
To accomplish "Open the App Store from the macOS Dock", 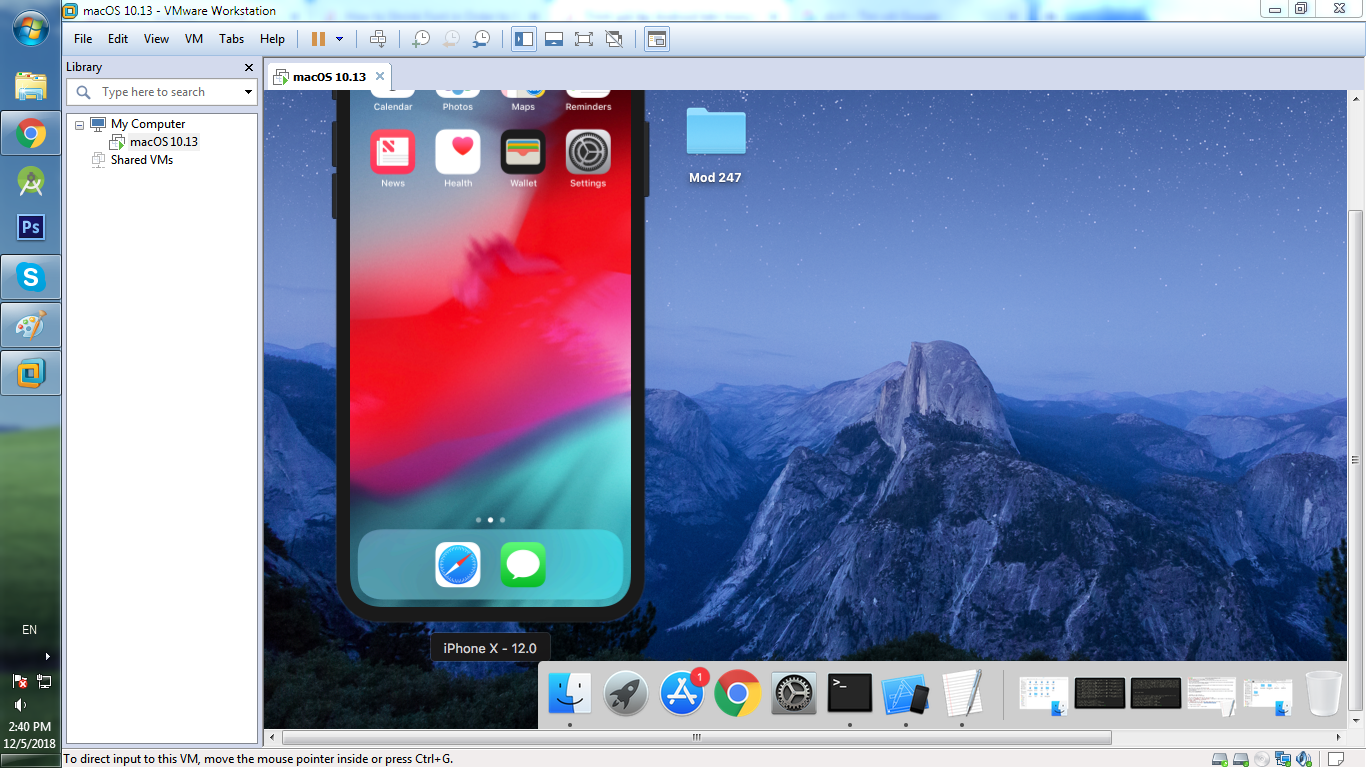I will pos(682,693).
